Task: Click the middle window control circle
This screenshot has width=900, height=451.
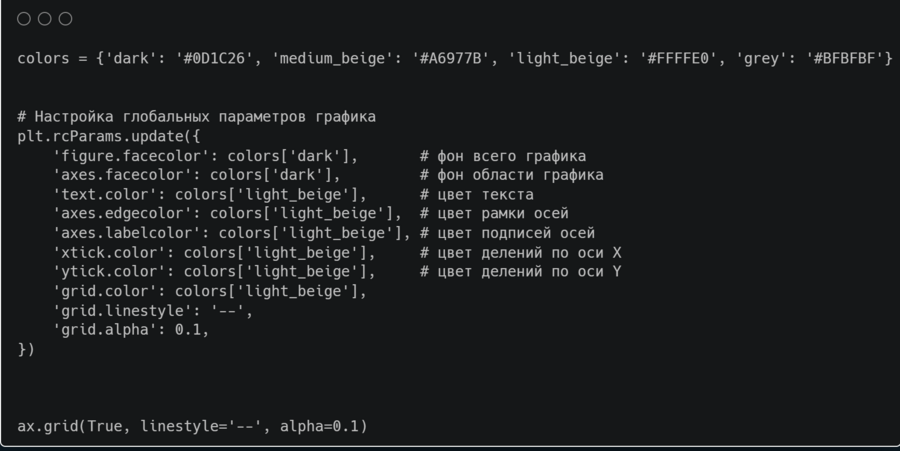Action: tap(45, 19)
